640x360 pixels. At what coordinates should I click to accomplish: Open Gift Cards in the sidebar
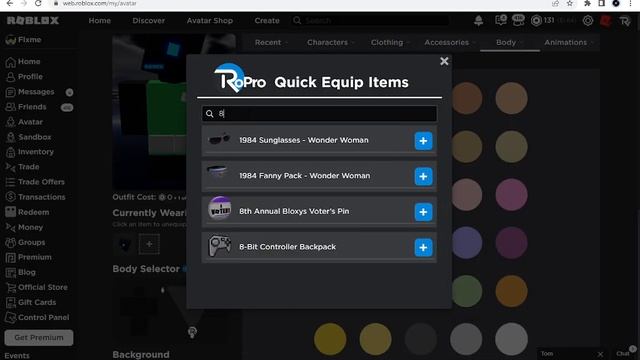tap(31, 302)
